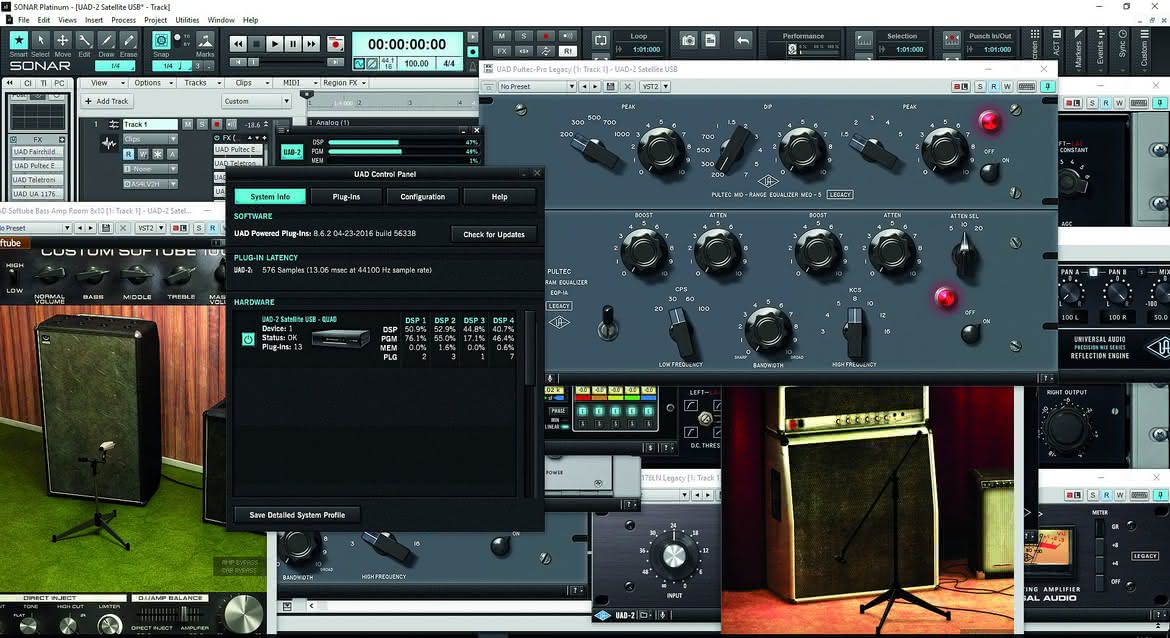This screenshot has height=638, width=1170.
Task: Toggle the global Solo button in Mix module
Action: [x=524, y=36]
